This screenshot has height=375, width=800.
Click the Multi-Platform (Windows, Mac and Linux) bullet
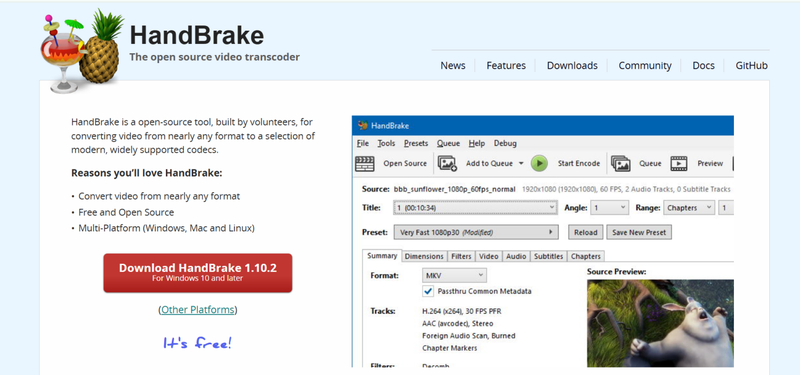[166, 228]
